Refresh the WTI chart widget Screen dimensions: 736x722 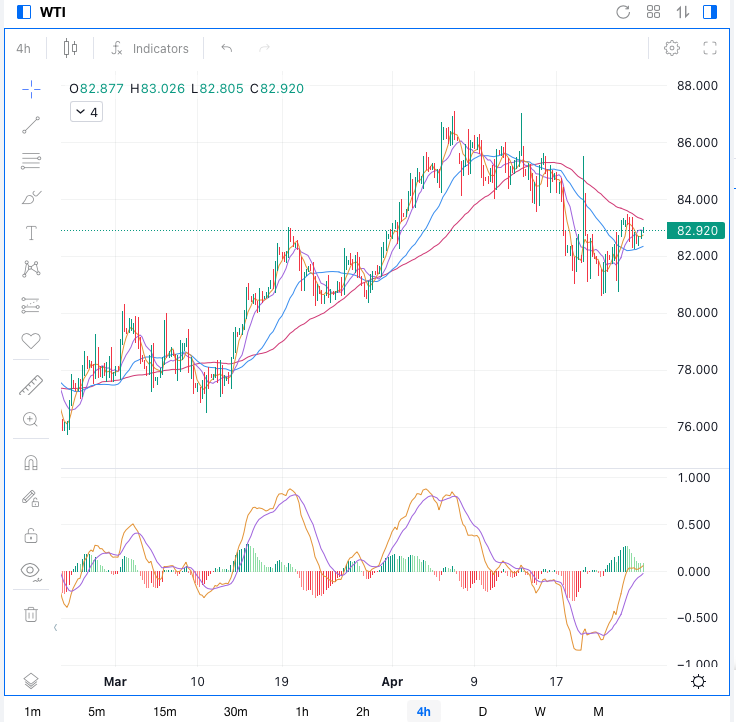point(623,12)
